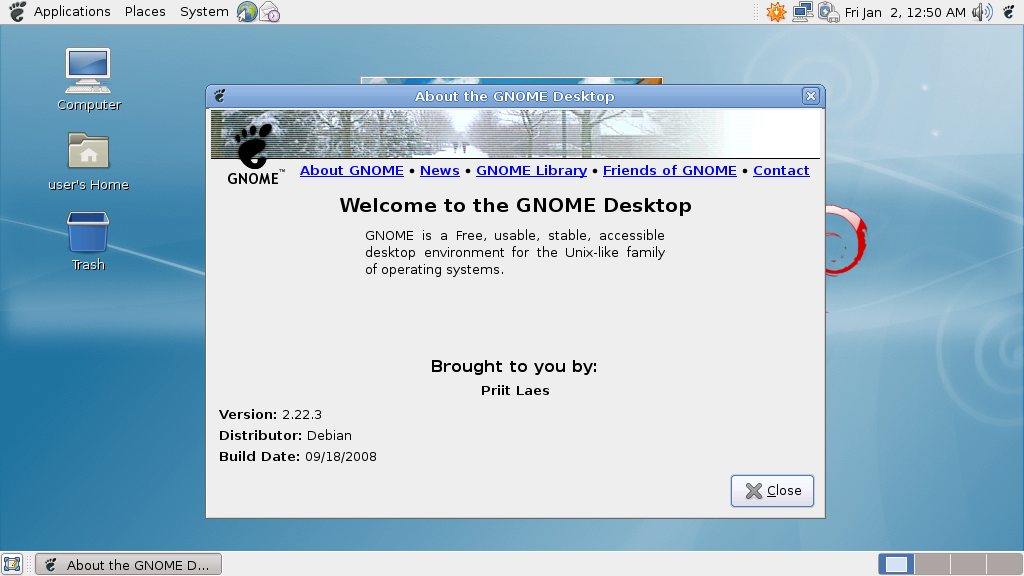Click the Show Desktop button
The height and width of the screenshot is (576, 1024).
(x=12, y=564)
